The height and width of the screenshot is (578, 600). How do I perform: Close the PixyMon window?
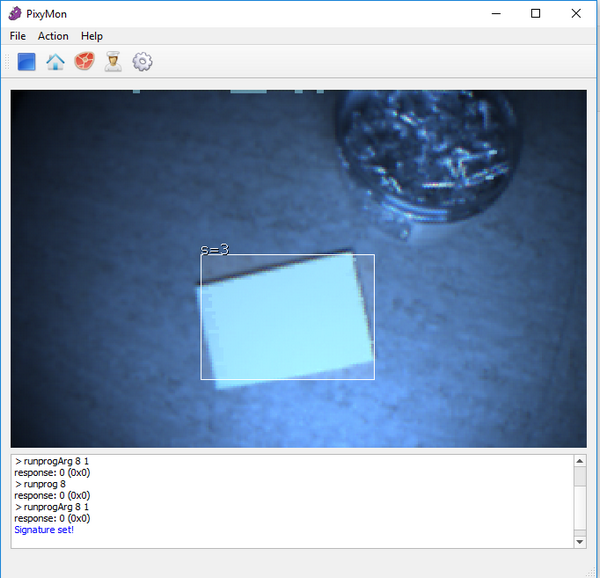576,14
